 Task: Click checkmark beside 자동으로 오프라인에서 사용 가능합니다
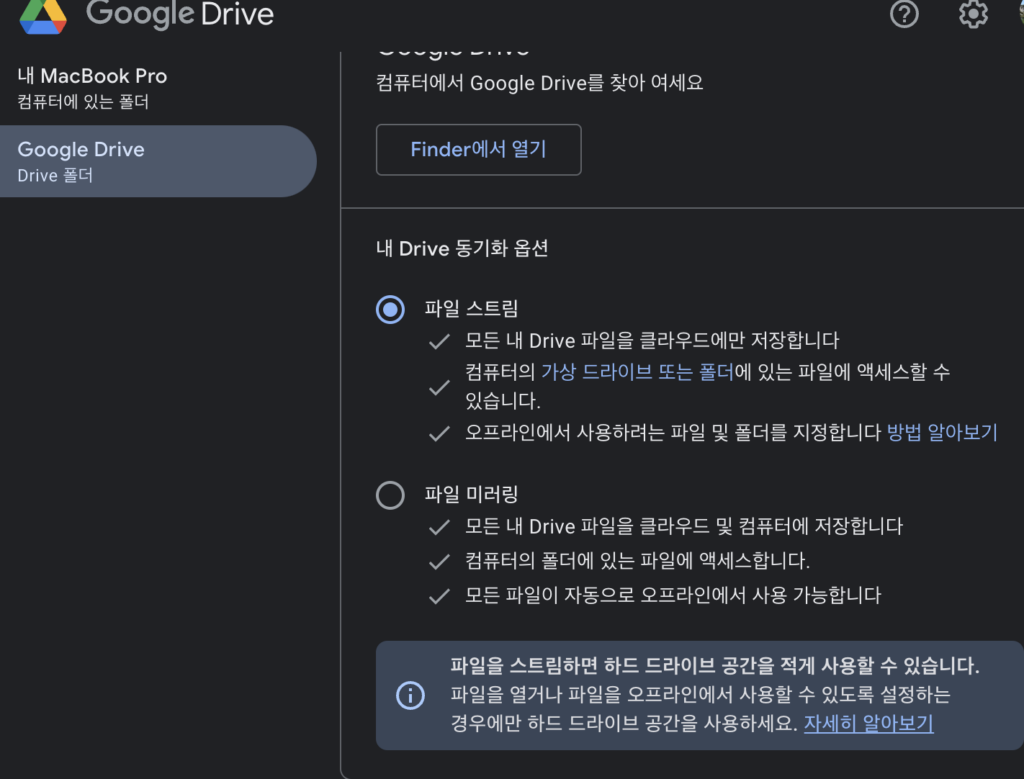pos(439,596)
